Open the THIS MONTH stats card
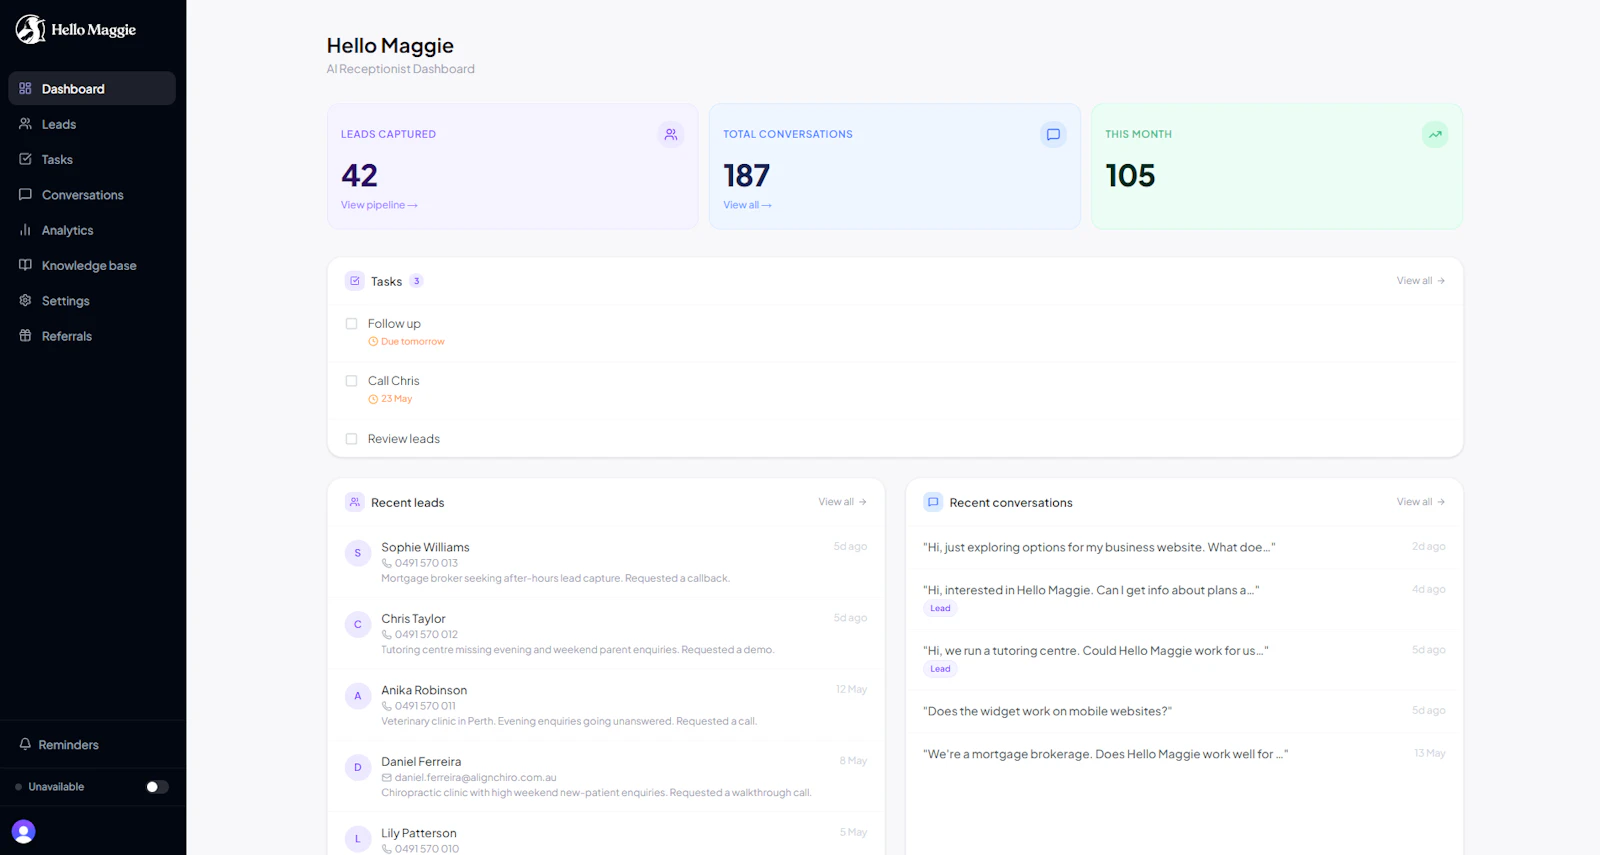Viewport: 1600px width, 855px height. 1276,166
